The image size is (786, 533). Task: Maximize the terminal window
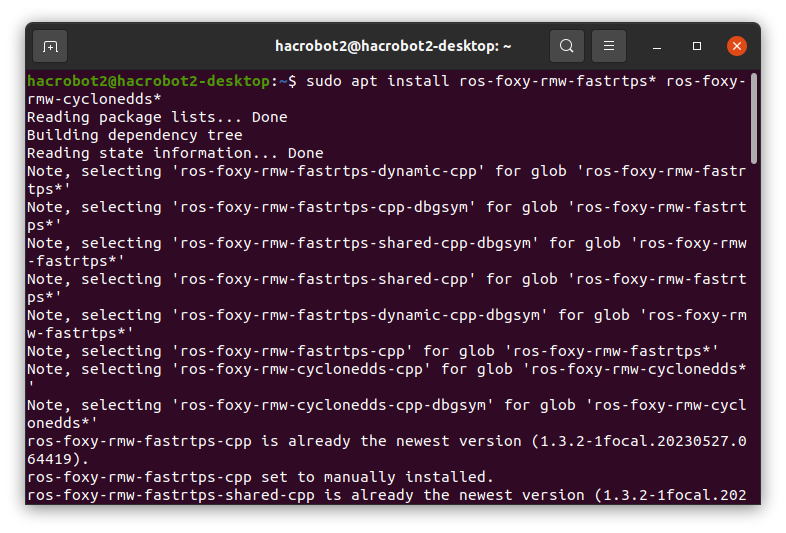coord(697,46)
